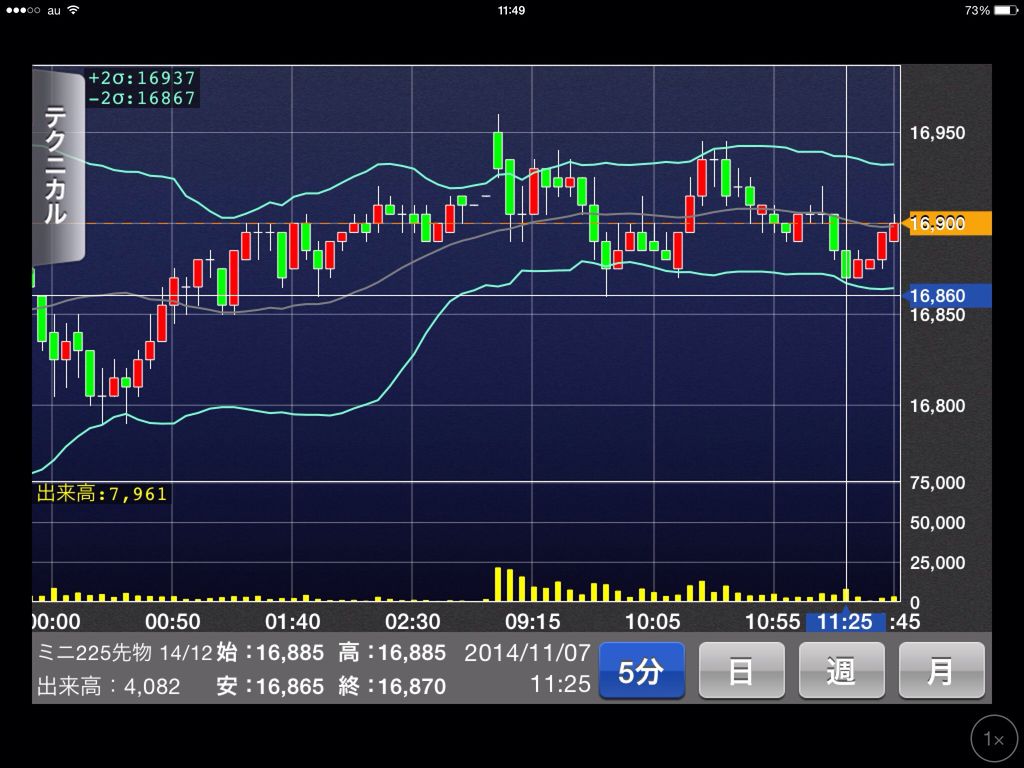Click the 10:55 time axis label
1024x768 pixels.
[773, 621]
